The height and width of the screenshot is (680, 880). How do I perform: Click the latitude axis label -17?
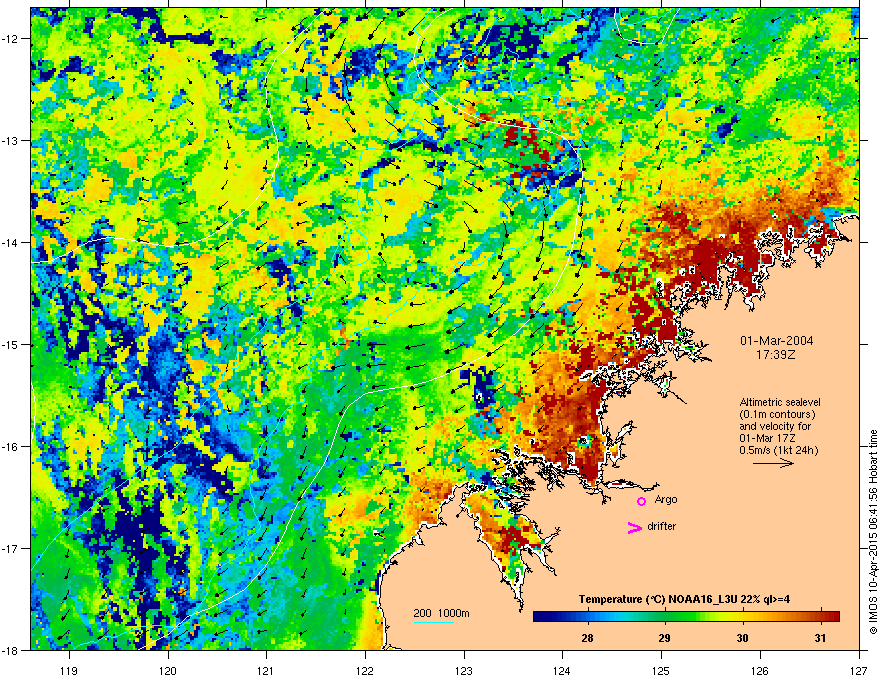click(11, 548)
